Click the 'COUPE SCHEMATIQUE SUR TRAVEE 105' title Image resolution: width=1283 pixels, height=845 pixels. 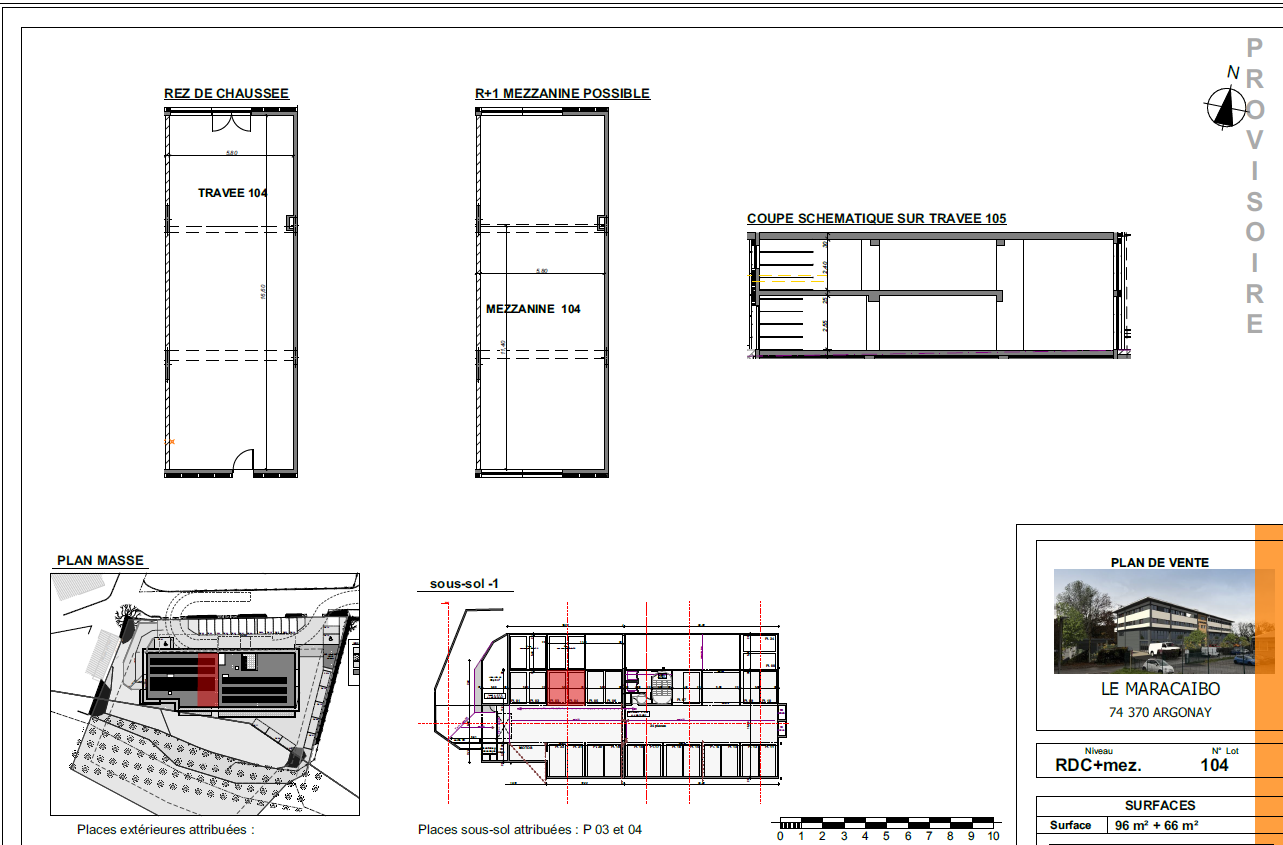[x=876, y=219]
